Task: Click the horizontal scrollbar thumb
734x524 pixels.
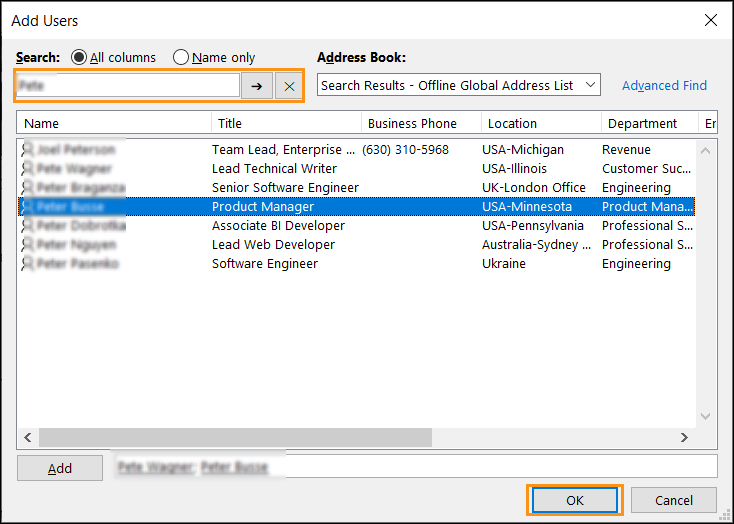Action: (235, 437)
